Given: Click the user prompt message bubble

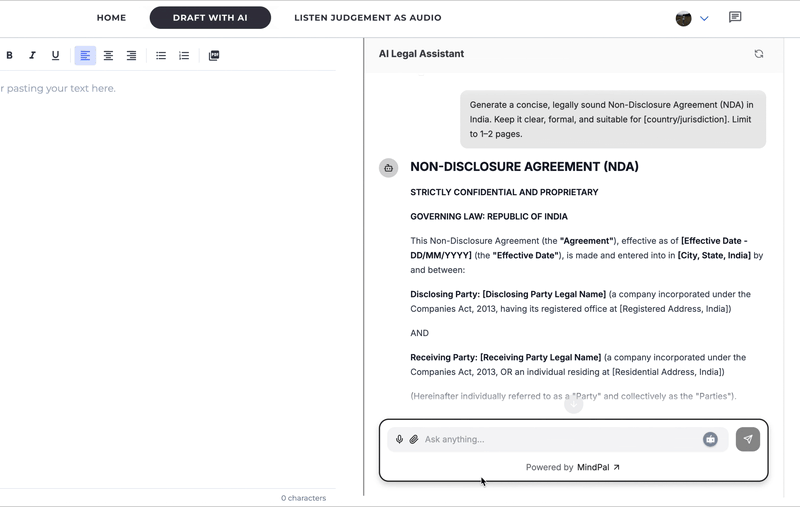Looking at the screenshot, I should (613, 119).
